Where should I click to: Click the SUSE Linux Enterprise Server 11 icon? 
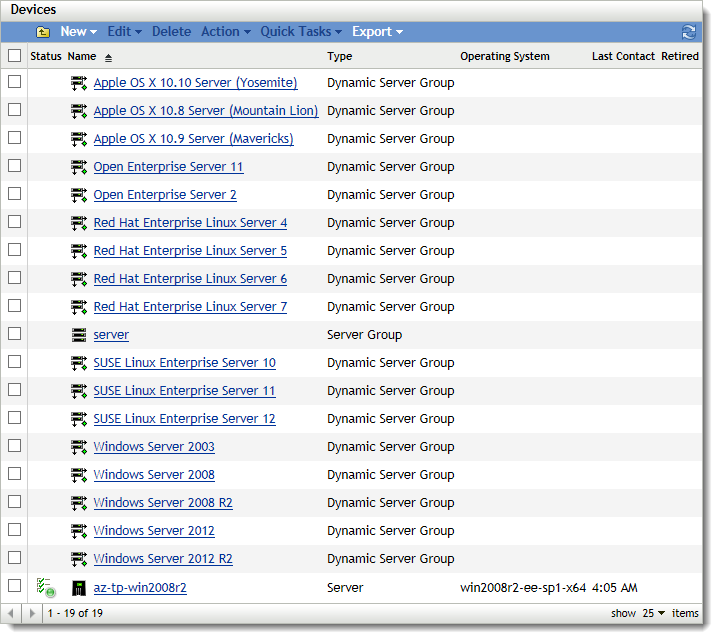click(79, 391)
